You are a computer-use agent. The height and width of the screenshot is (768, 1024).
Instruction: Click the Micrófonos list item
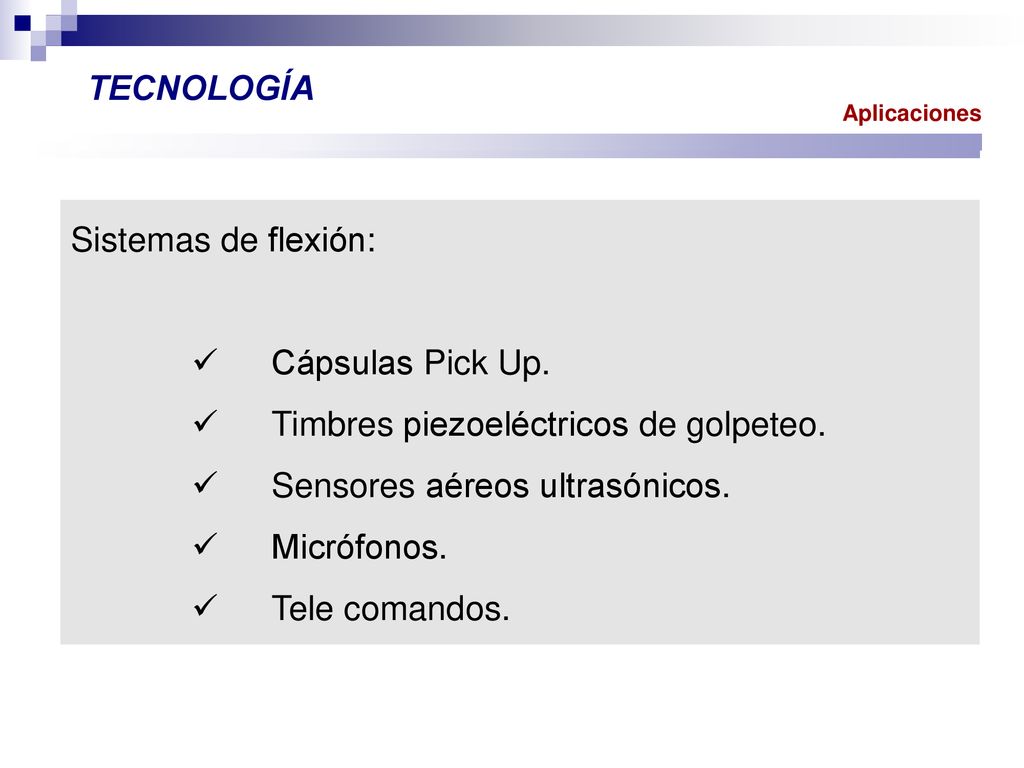pos(359,547)
